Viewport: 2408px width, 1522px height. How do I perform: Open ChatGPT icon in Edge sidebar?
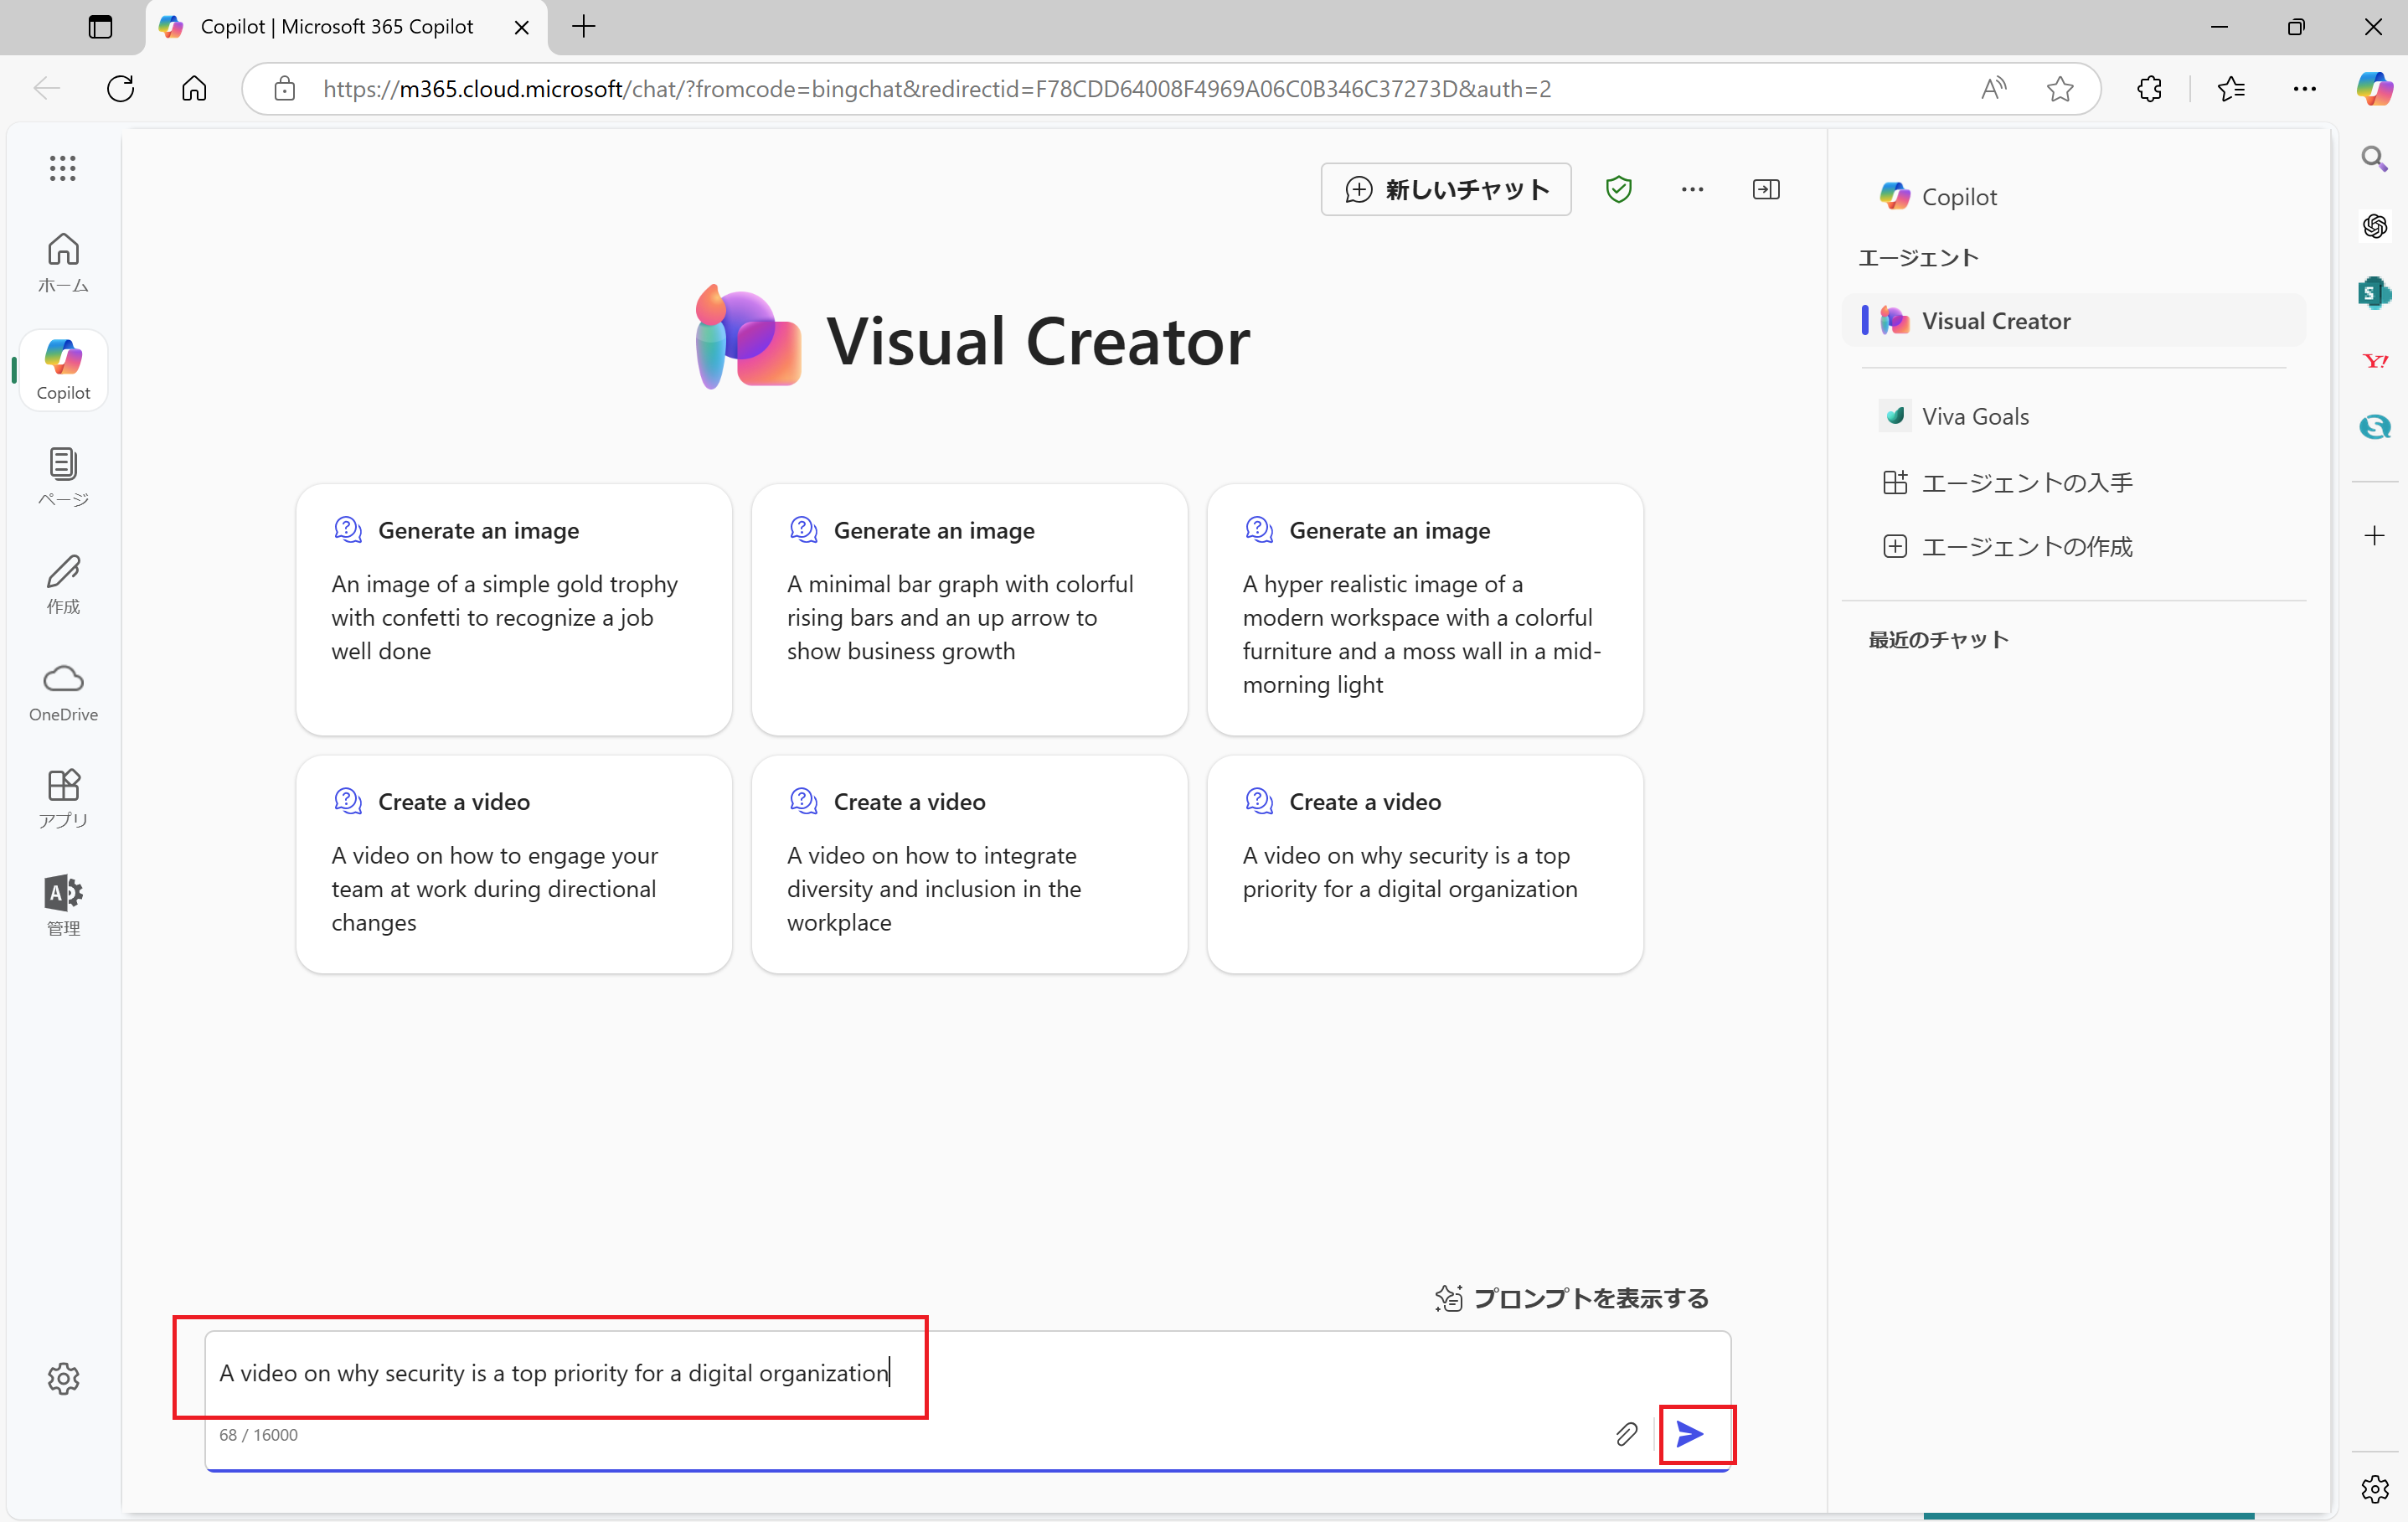[2375, 225]
